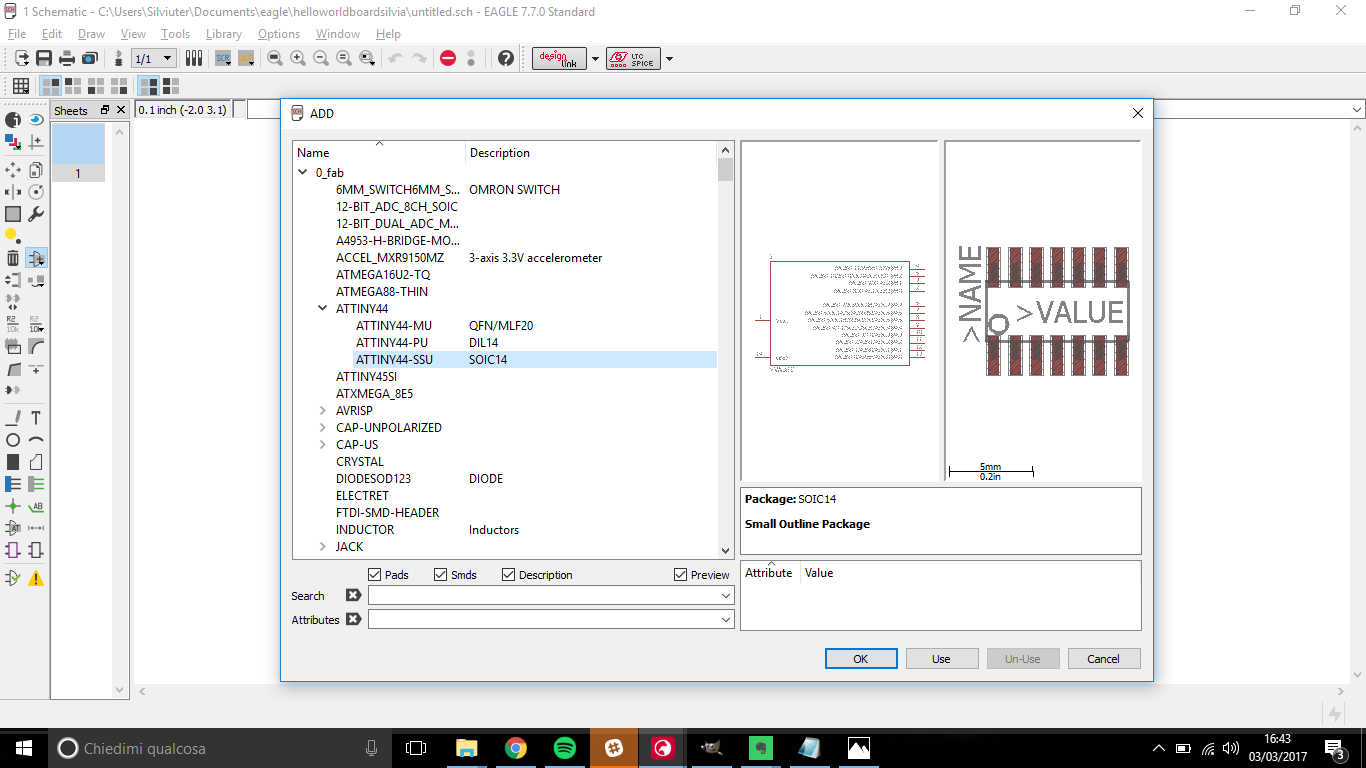The image size is (1366, 768).
Task: Select the Text tool
Action: (x=36, y=418)
